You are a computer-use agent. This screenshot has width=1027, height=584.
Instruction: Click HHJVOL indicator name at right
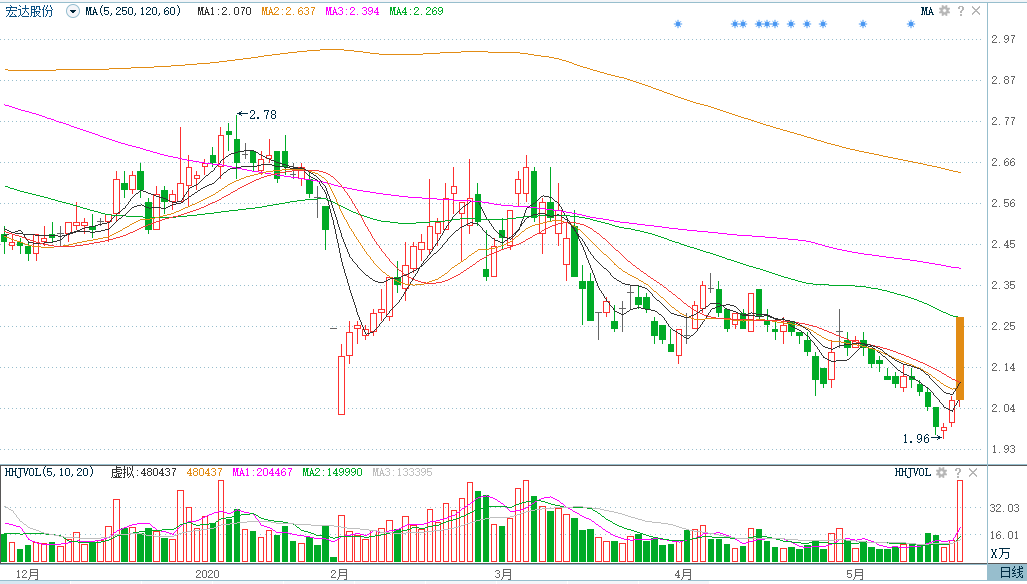pos(912,473)
